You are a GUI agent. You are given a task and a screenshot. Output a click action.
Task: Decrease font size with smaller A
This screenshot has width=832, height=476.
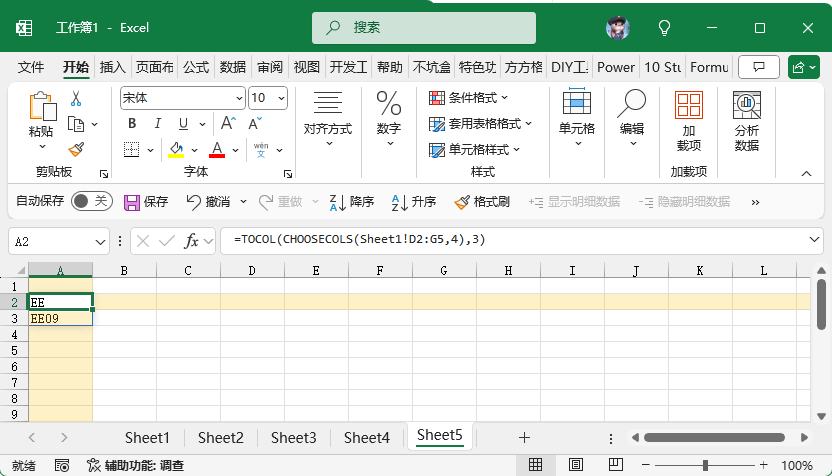tap(255, 124)
